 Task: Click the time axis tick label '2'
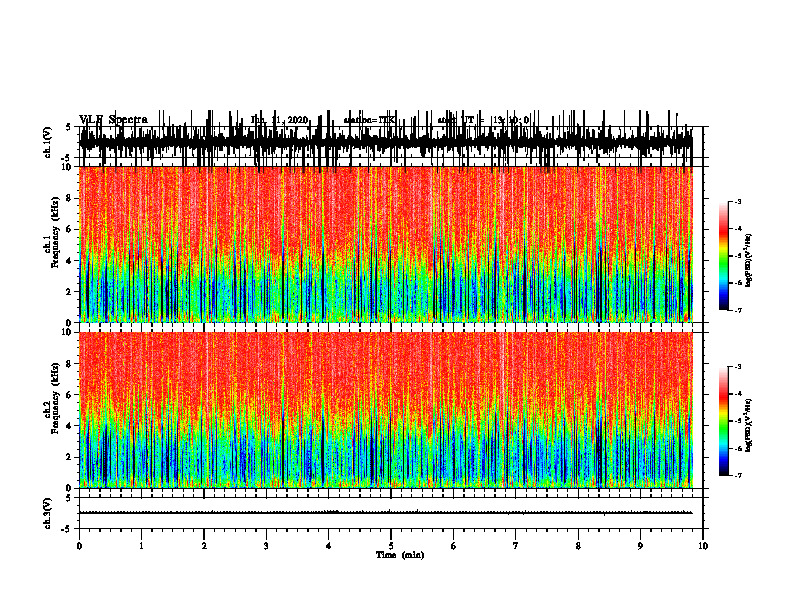[204, 546]
